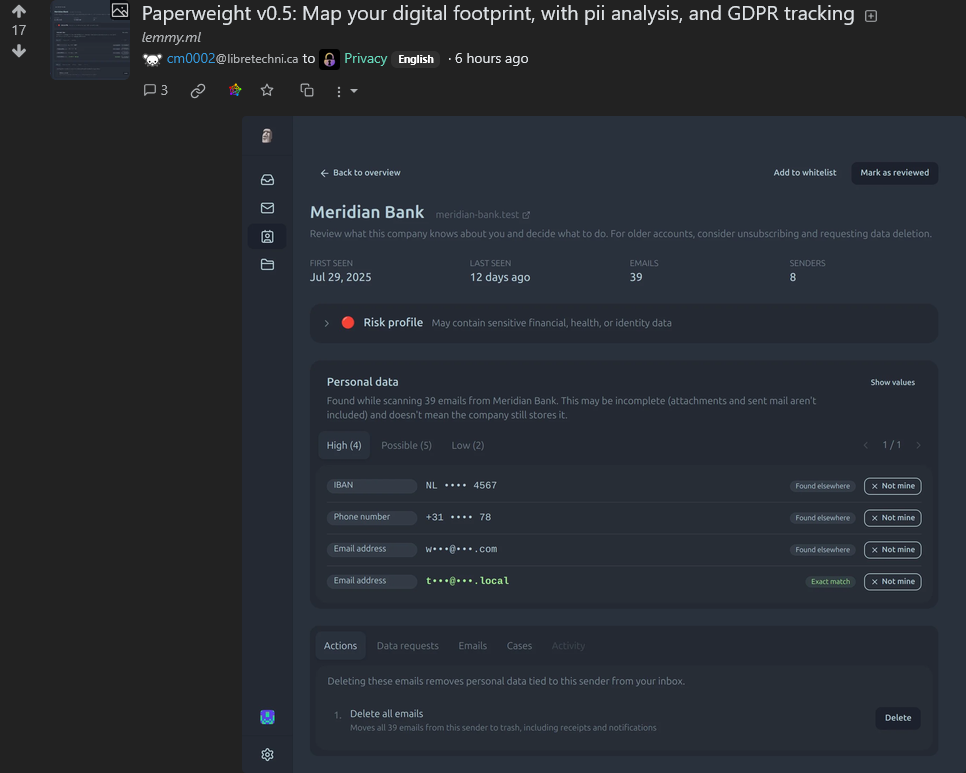966x773 pixels.
Task: Open the 3 comments link
Action: click(x=155, y=91)
